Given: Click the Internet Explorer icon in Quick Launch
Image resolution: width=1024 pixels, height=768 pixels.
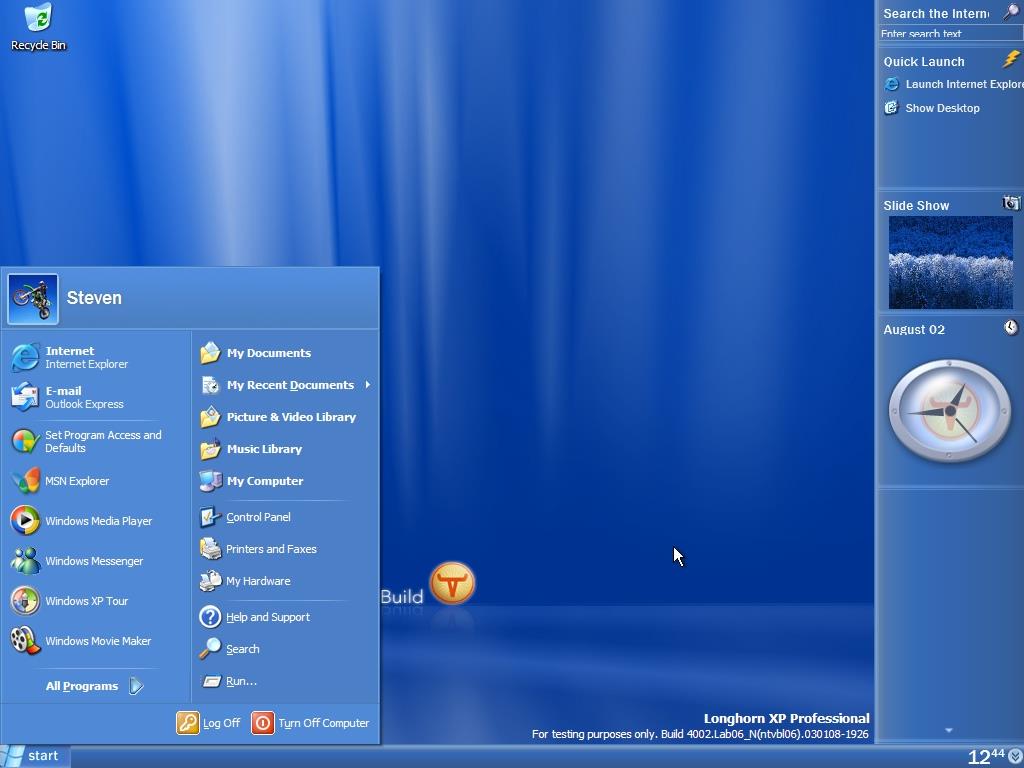Looking at the screenshot, I should 891,84.
